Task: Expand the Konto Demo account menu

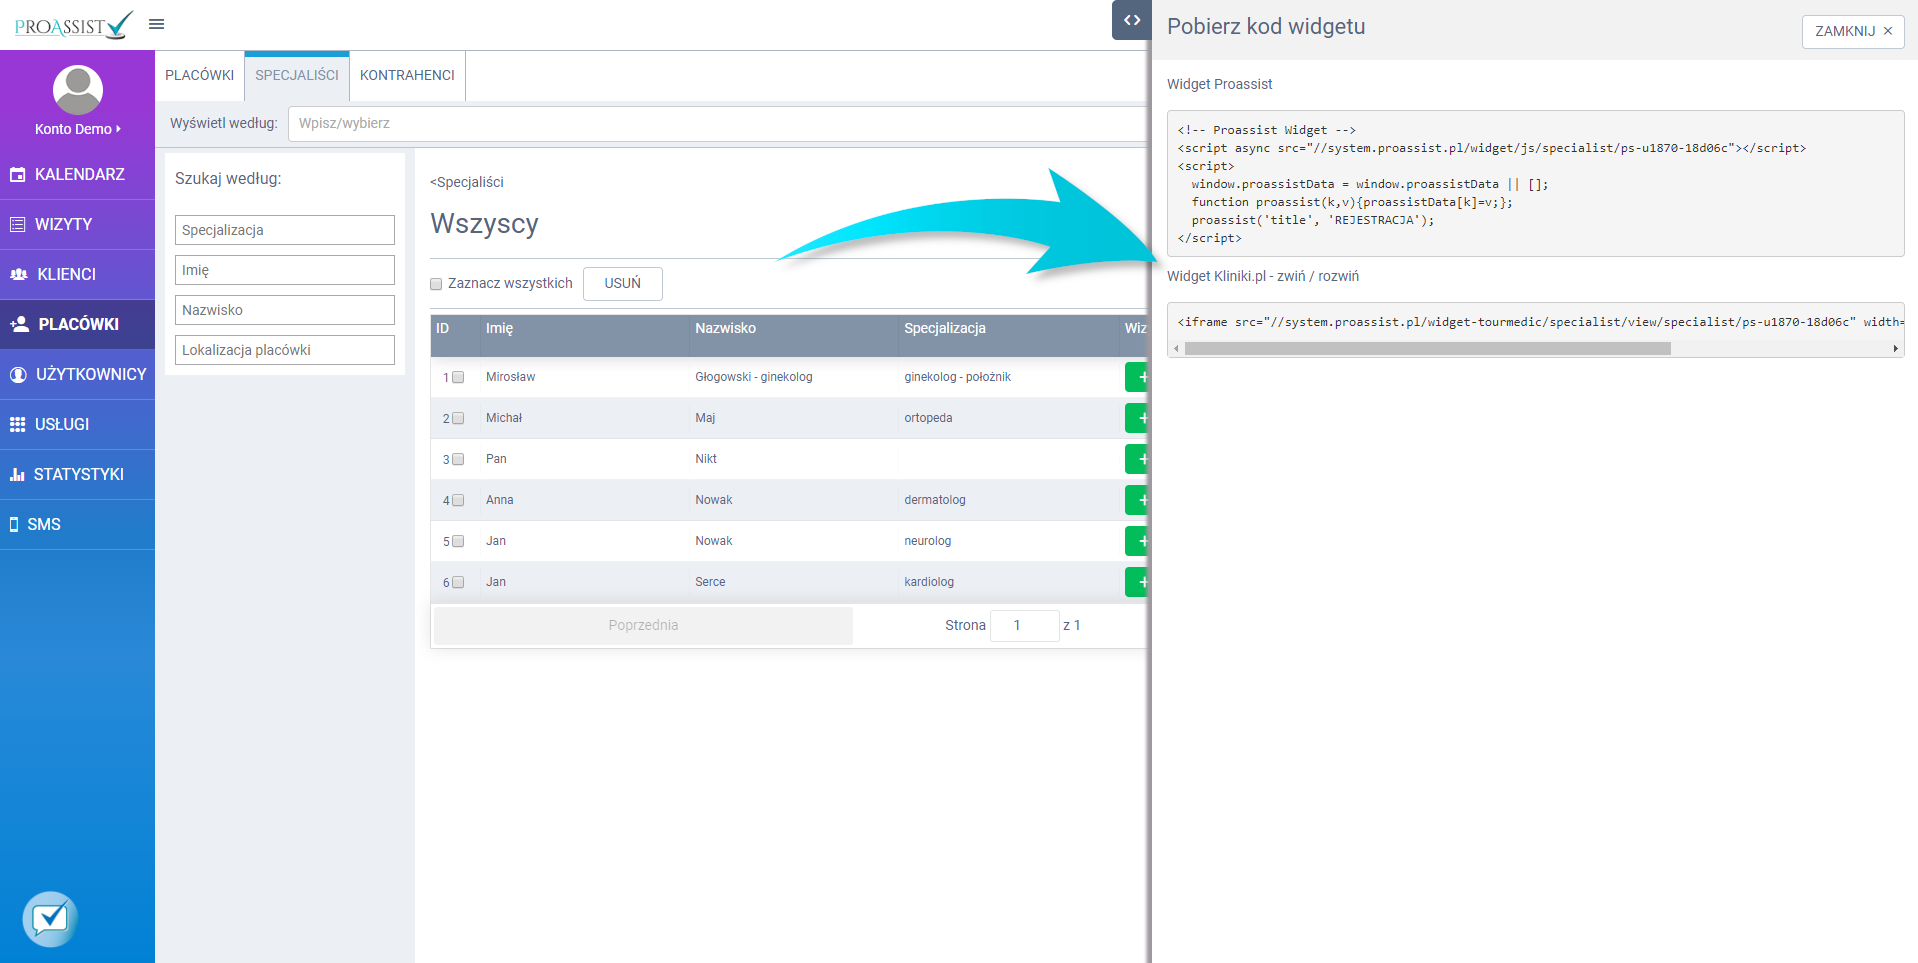Action: pyautogui.click(x=78, y=129)
